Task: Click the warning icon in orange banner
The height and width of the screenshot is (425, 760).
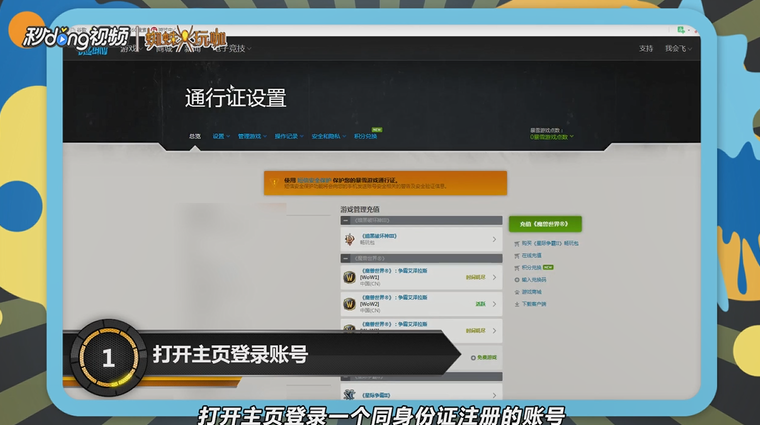Action: click(274, 183)
